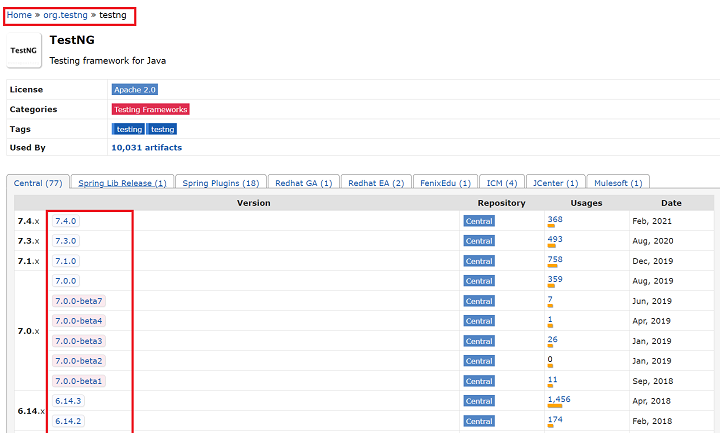Screen dimensions: 720x433
Task: Open the 174 usages link
Action: pos(555,419)
